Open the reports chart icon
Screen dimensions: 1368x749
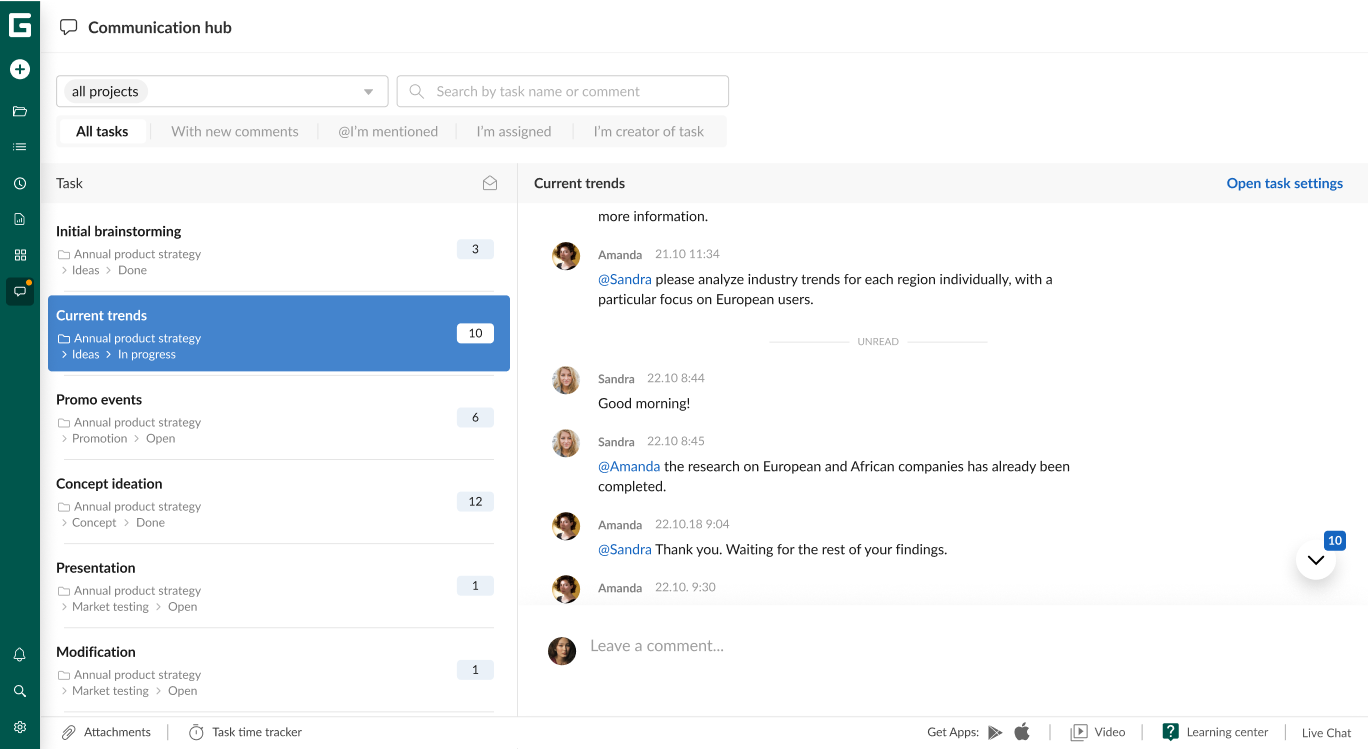[19, 218]
